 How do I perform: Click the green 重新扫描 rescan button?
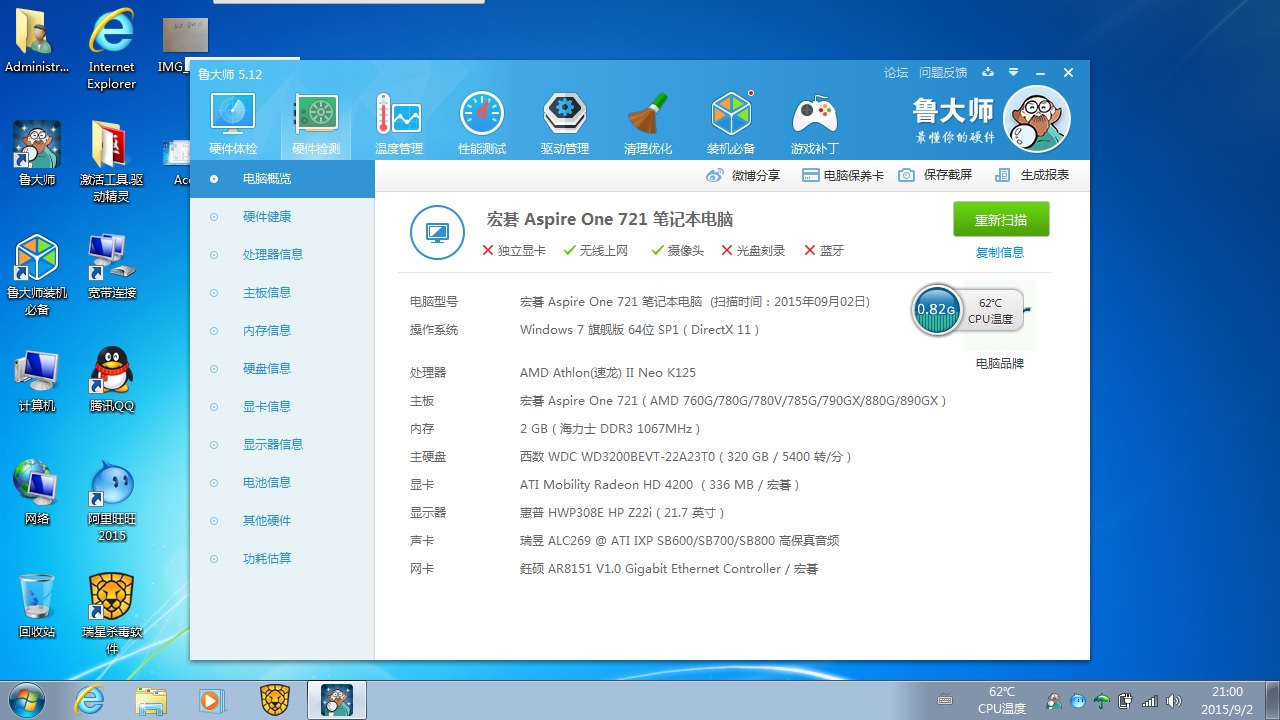1001,219
